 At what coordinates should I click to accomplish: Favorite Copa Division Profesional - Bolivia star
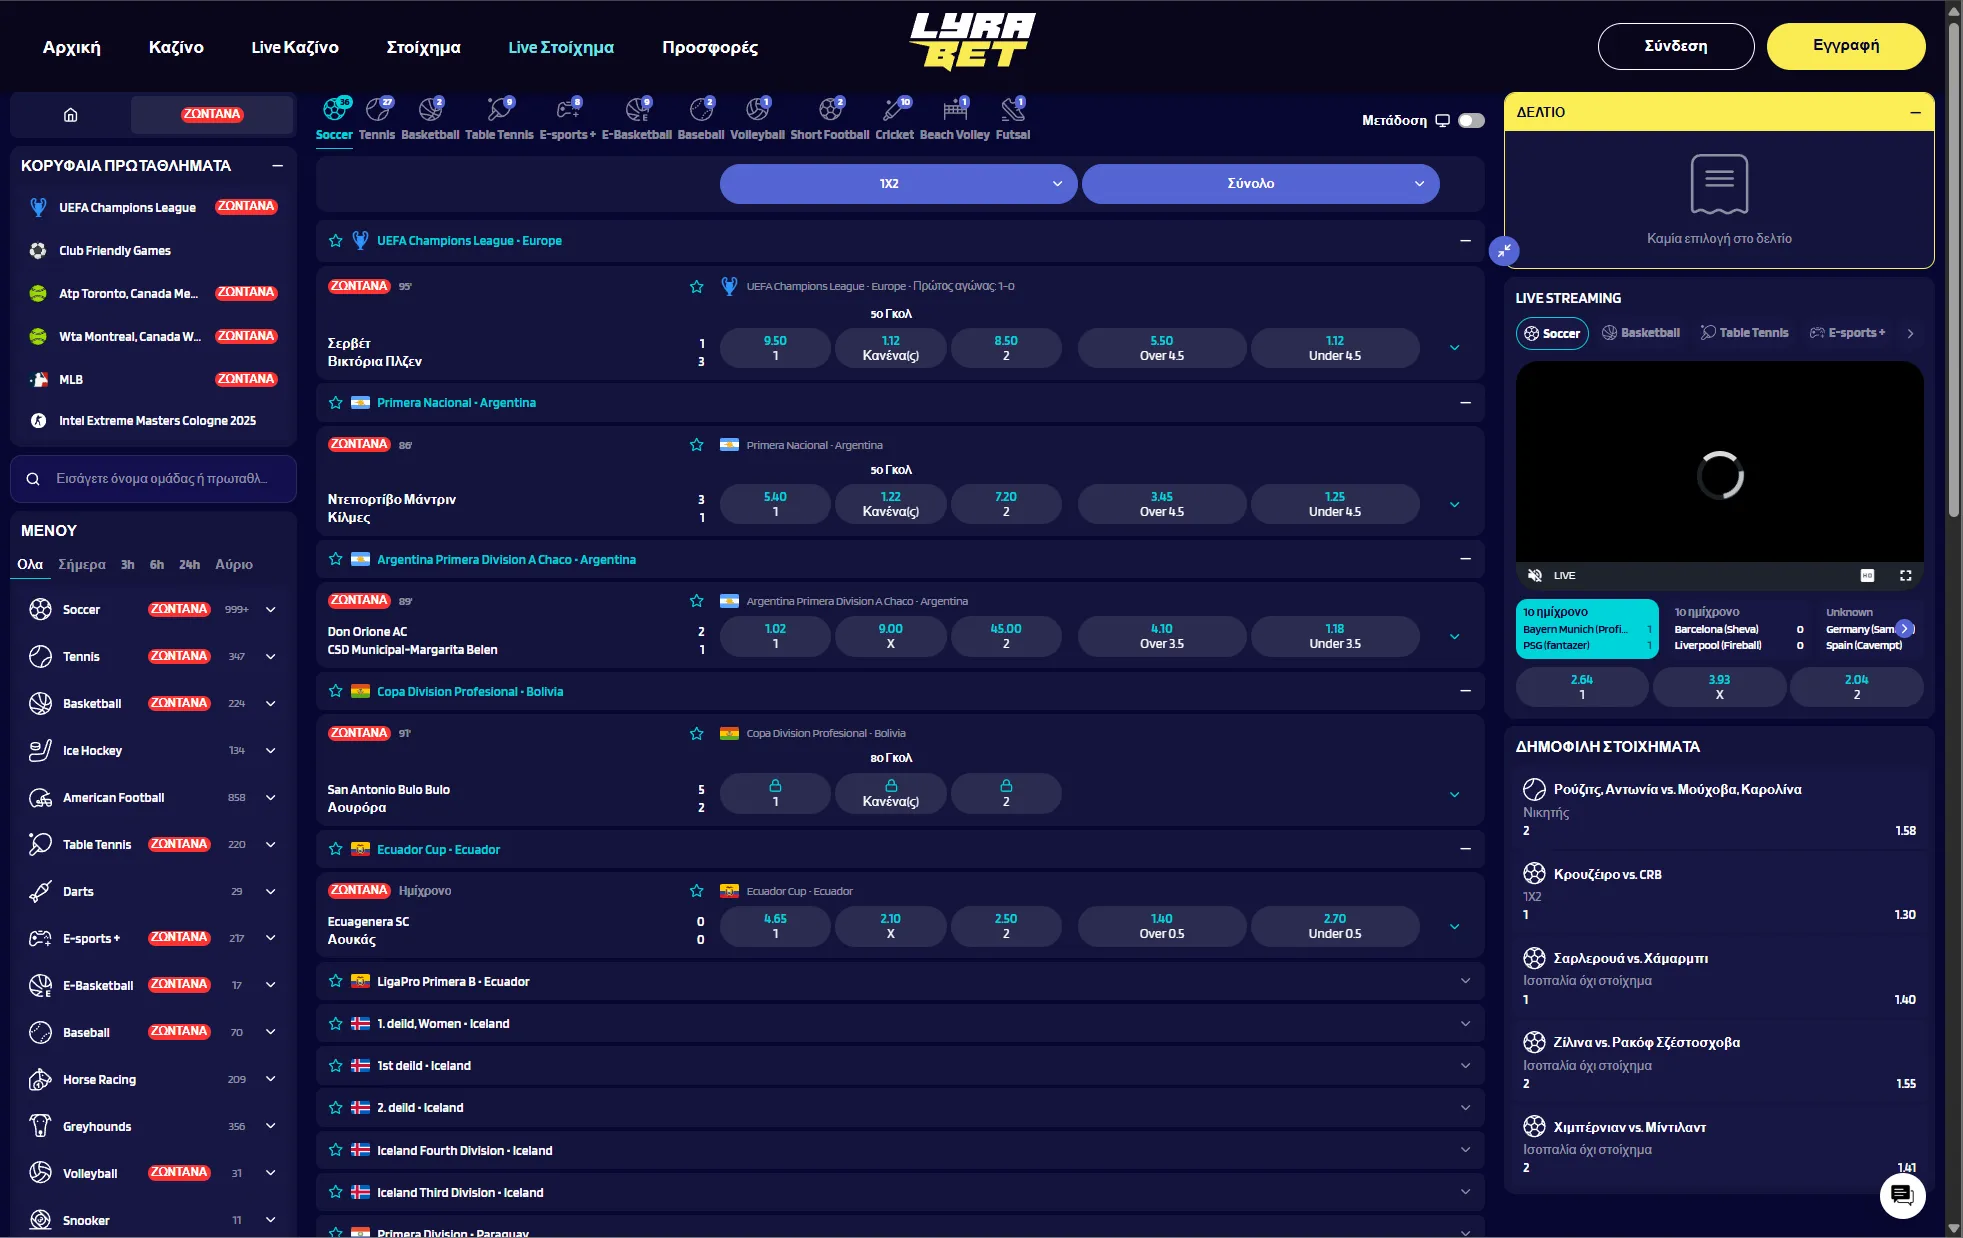tap(336, 691)
